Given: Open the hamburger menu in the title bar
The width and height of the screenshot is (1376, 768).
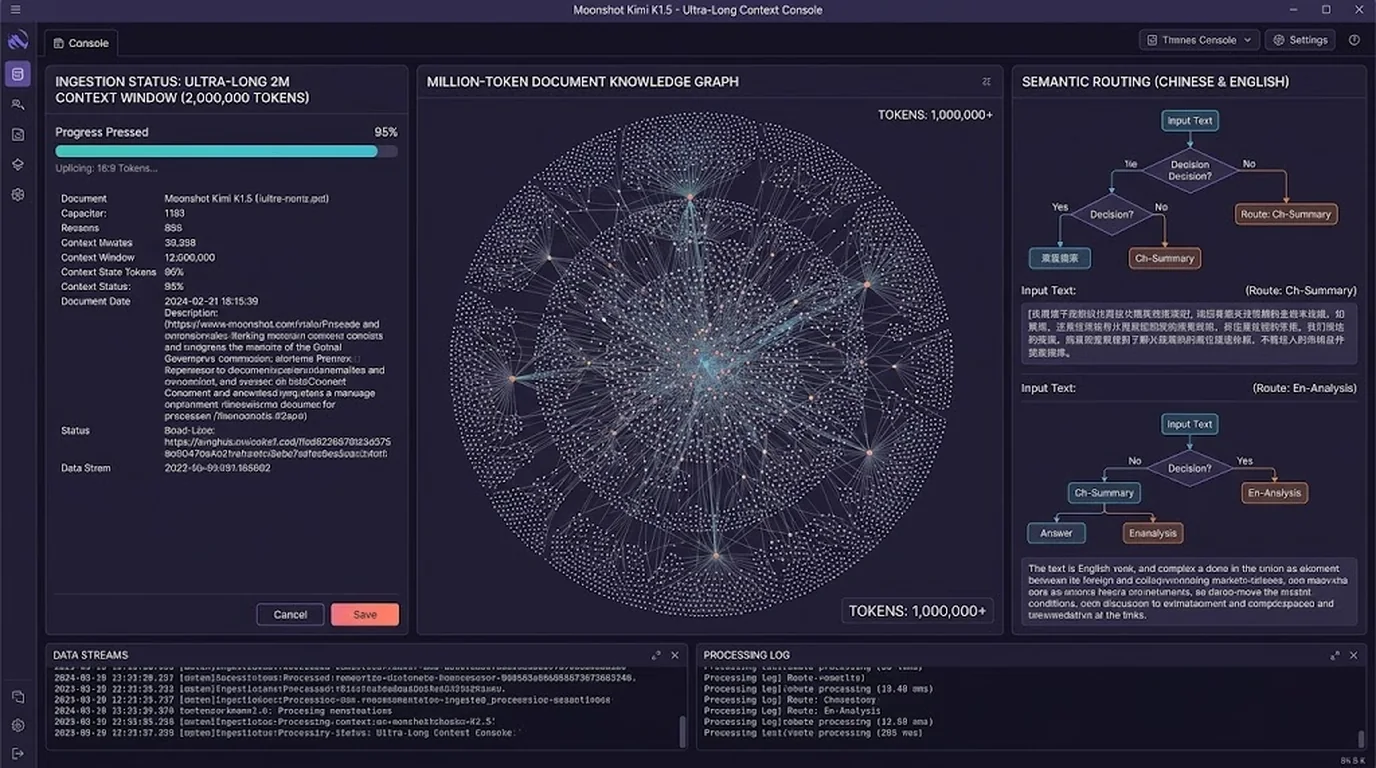Looking at the screenshot, I should click(15, 10).
